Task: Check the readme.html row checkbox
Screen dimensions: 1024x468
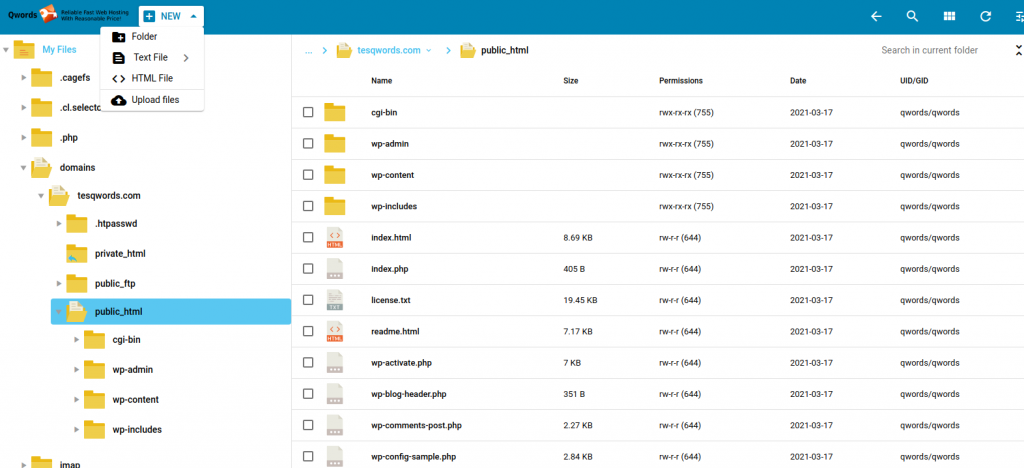Action: click(x=308, y=332)
